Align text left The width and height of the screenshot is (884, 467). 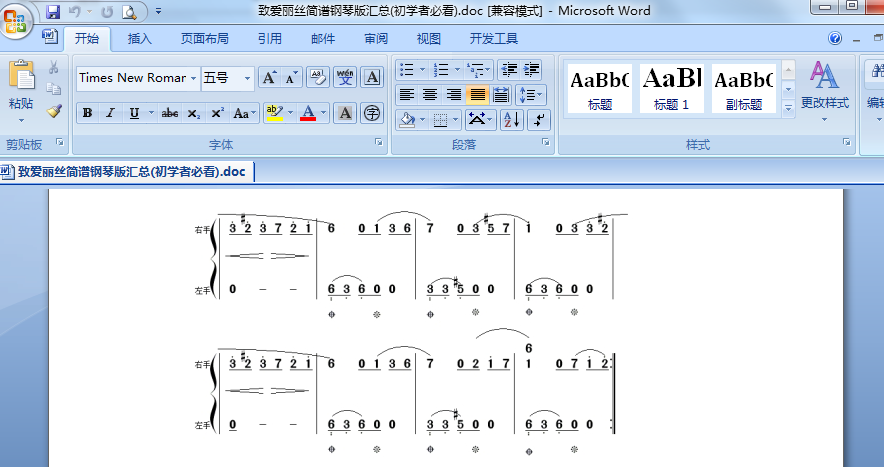(x=407, y=95)
